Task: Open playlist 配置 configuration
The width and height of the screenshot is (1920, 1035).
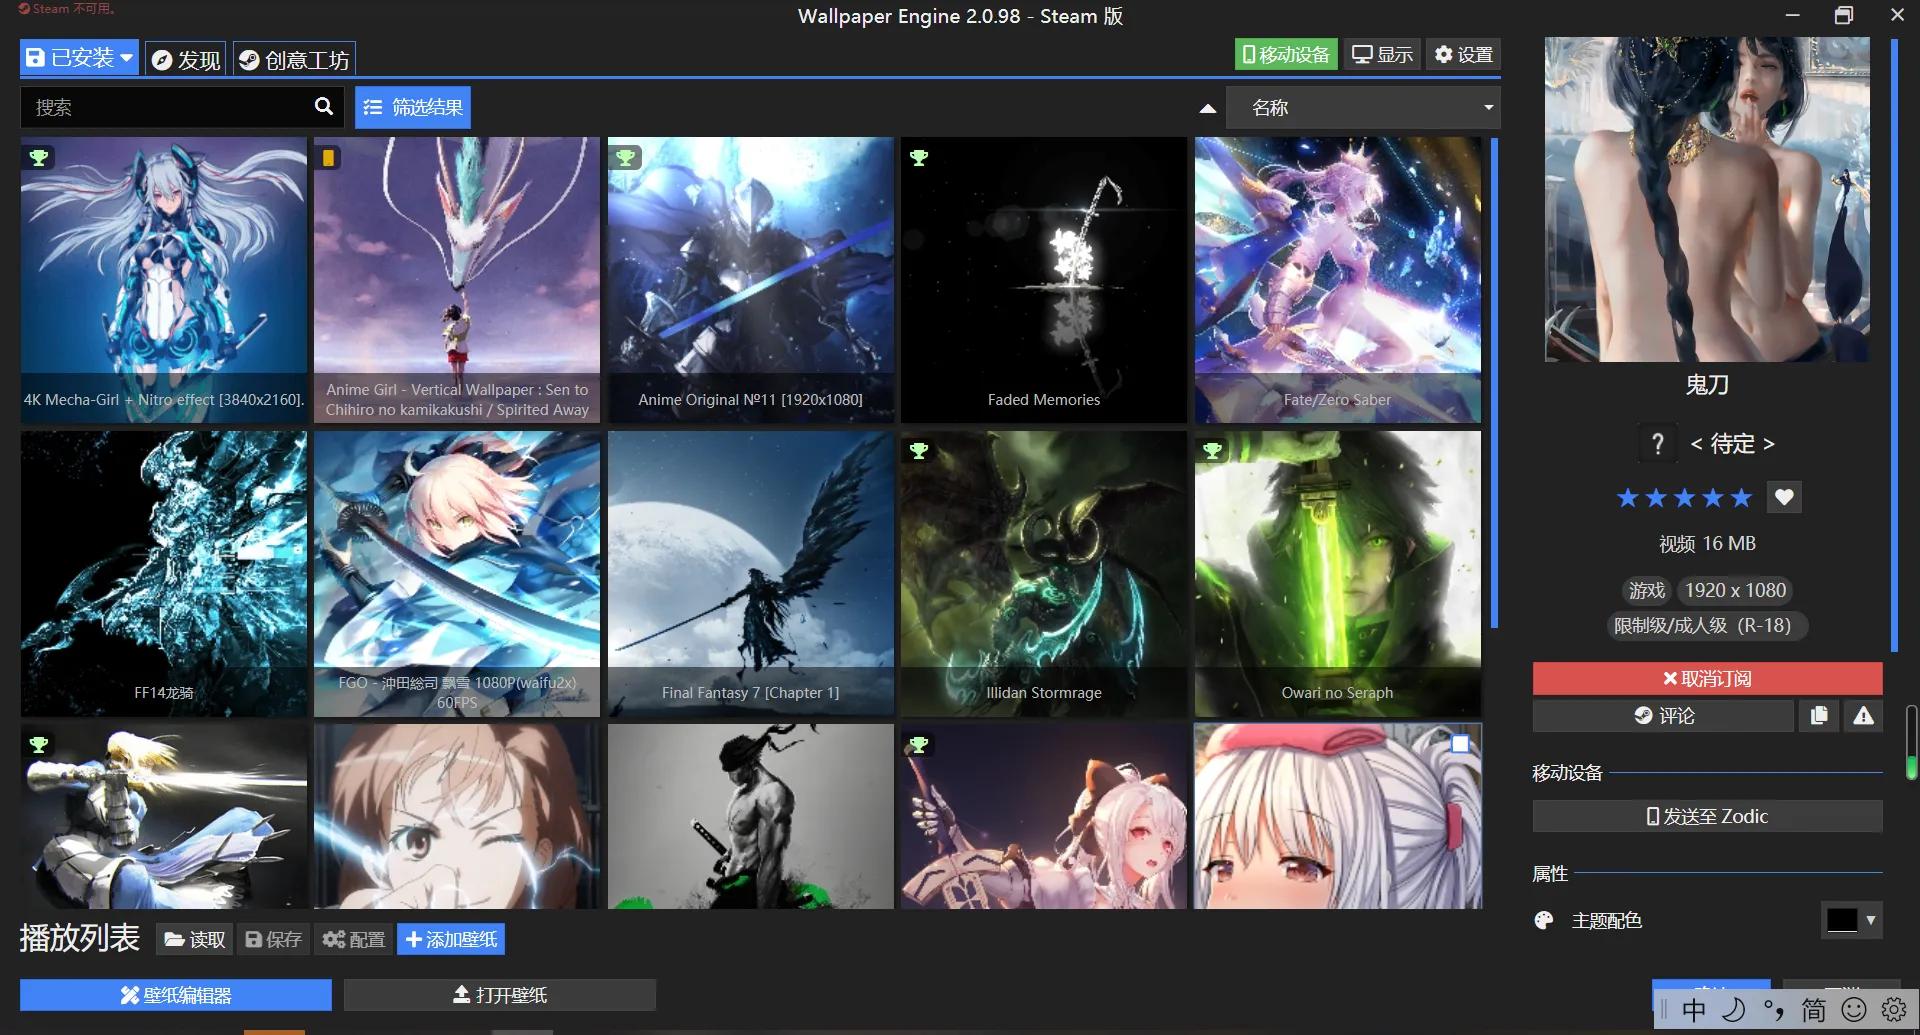Action: tap(354, 940)
